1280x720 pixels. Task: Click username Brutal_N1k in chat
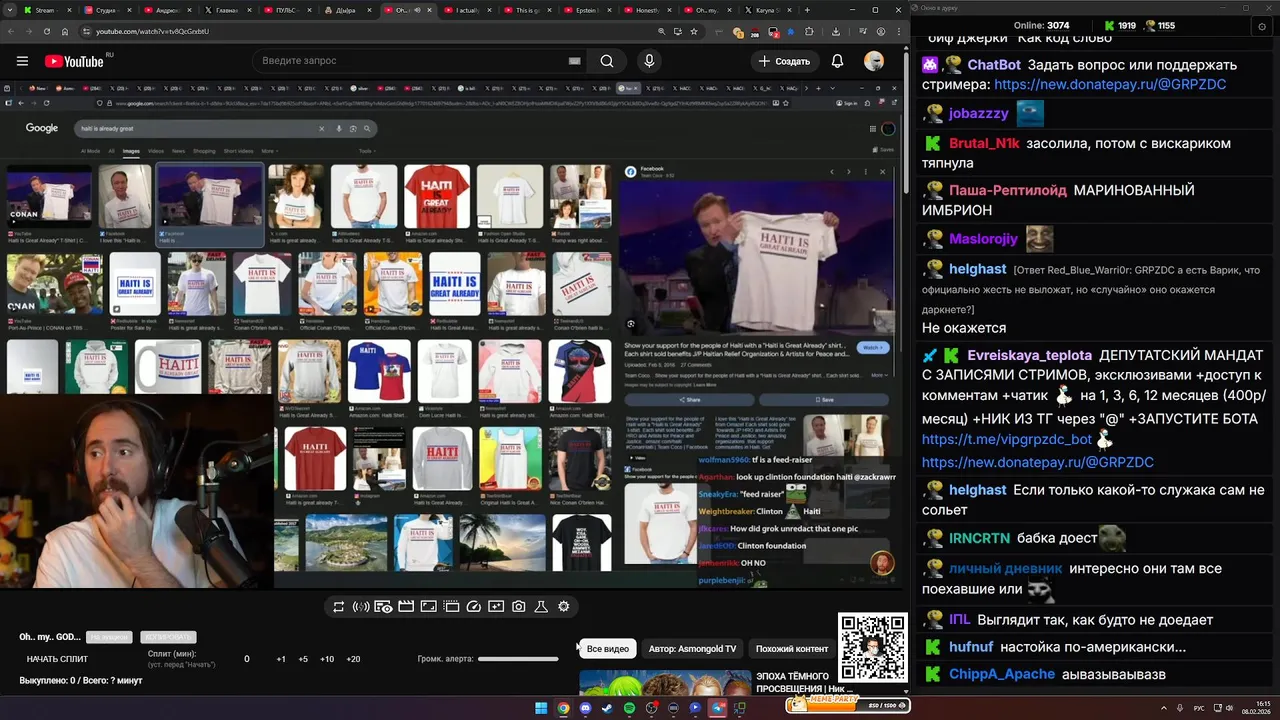[984, 143]
